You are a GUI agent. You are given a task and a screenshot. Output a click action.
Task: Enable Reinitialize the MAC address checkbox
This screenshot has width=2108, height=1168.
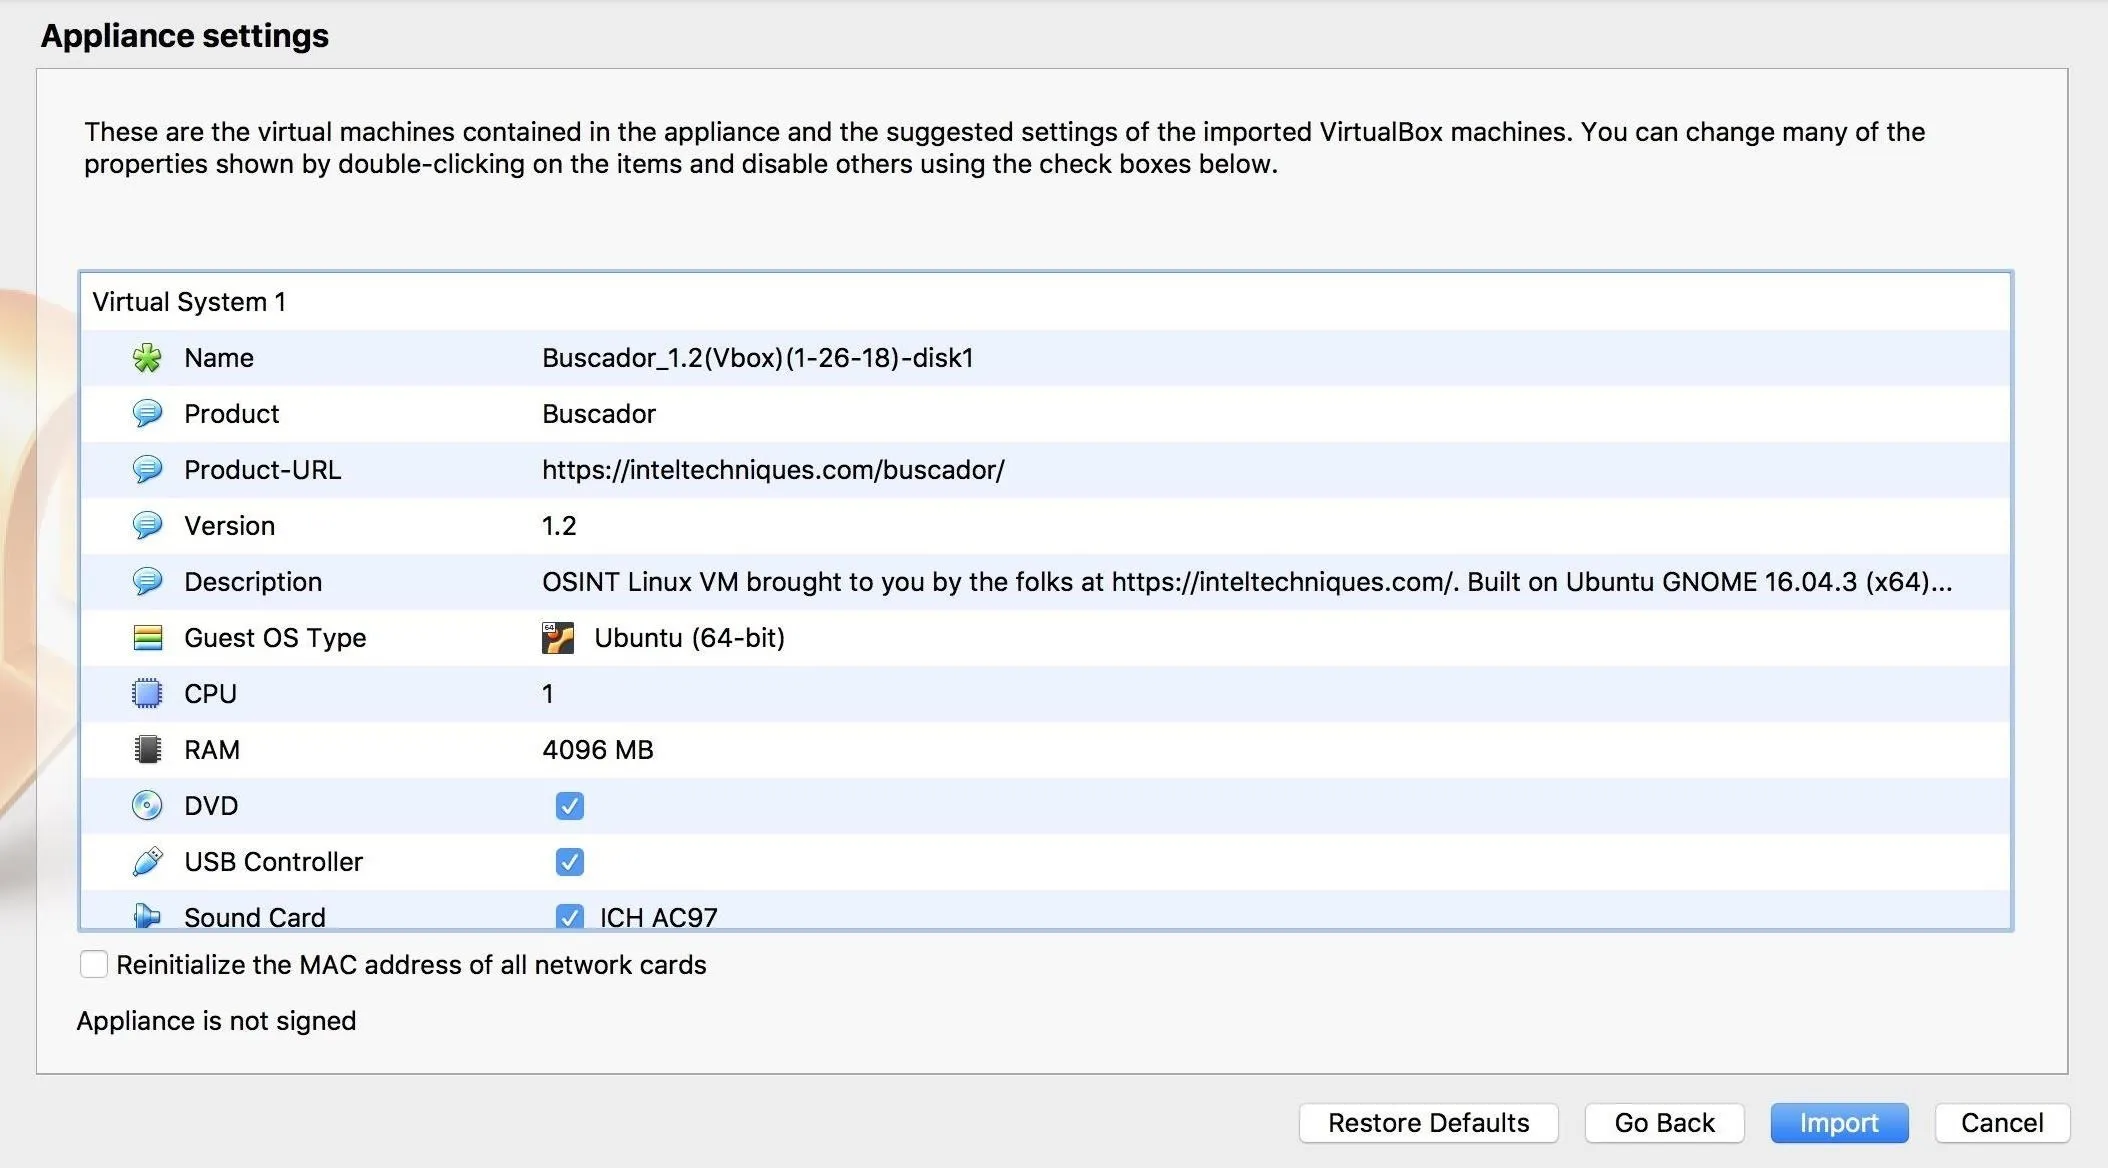pyautogui.click(x=94, y=964)
